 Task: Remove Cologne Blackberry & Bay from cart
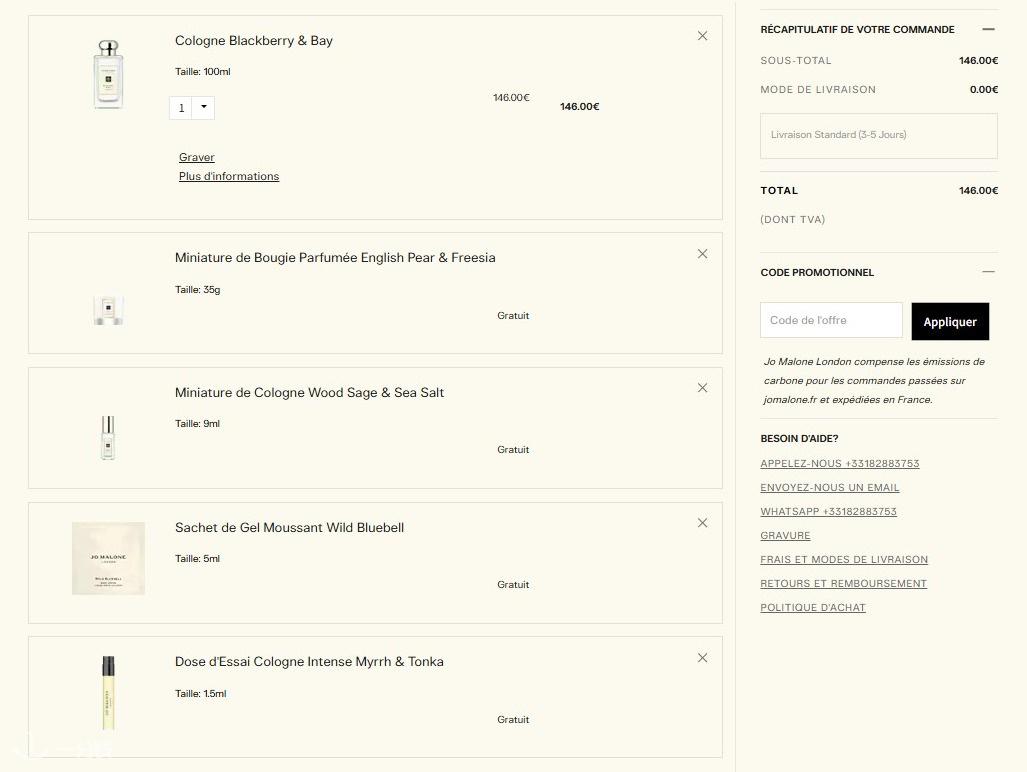(702, 36)
